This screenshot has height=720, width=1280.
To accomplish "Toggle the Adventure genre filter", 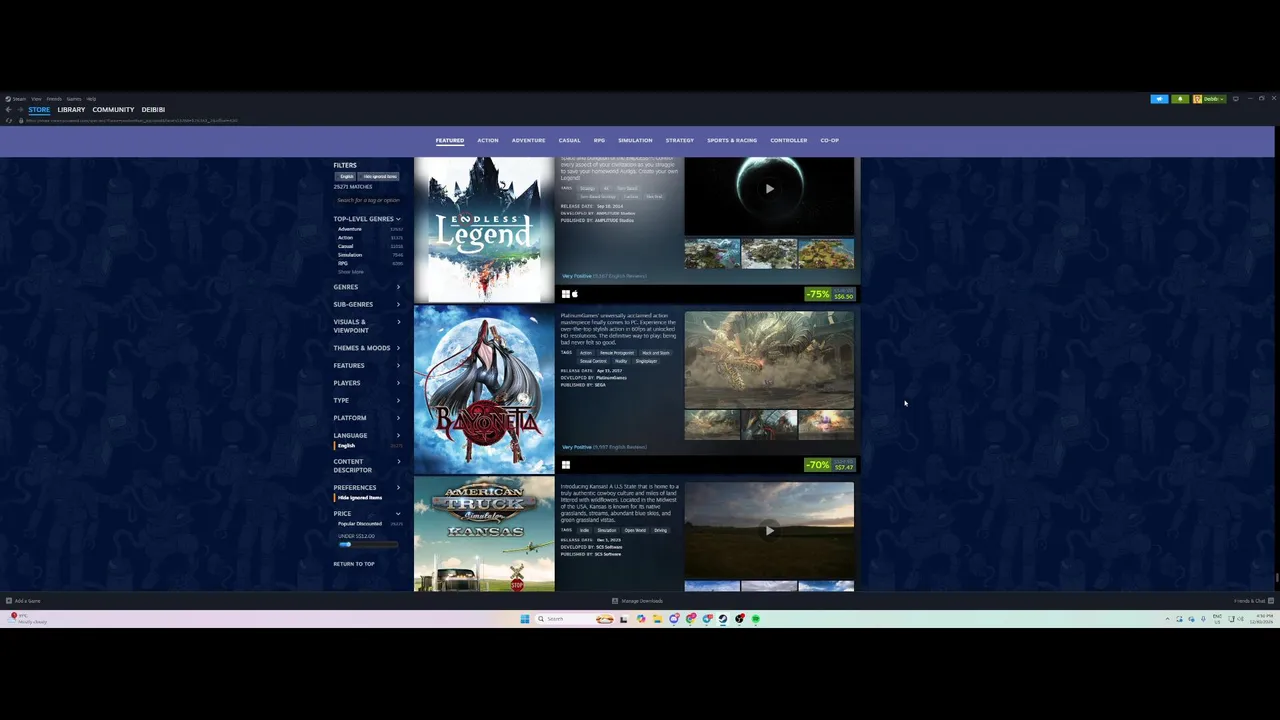I will (369, 229).
